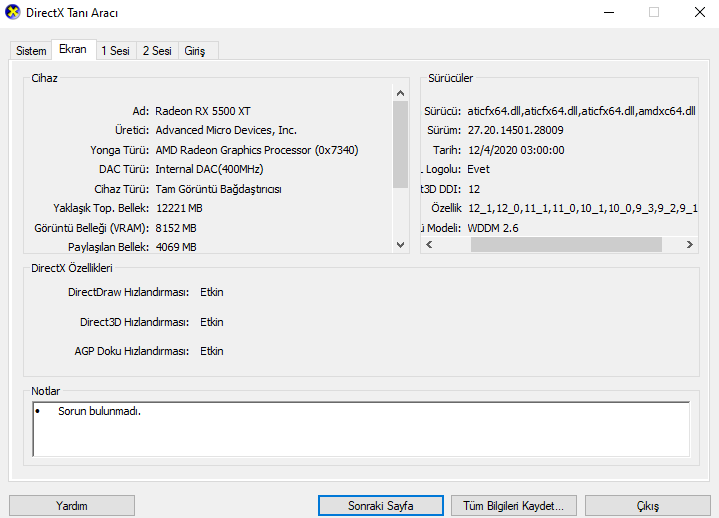Switch to the Sistem tab

coord(31,50)
